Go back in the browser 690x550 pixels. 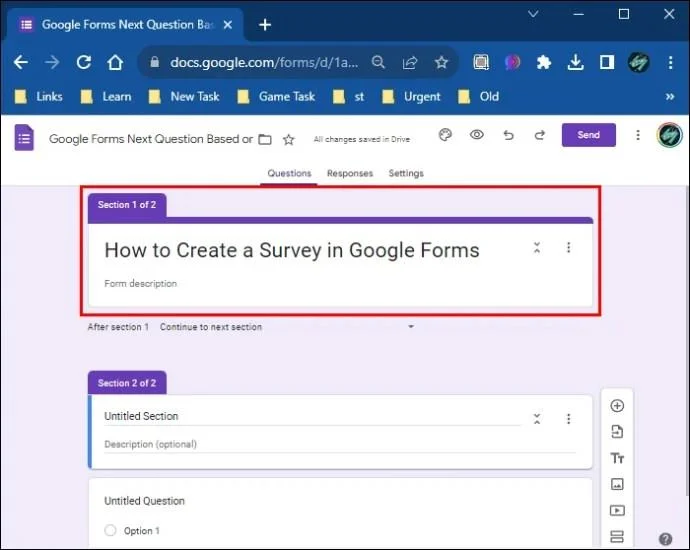(x=21, y=62)
